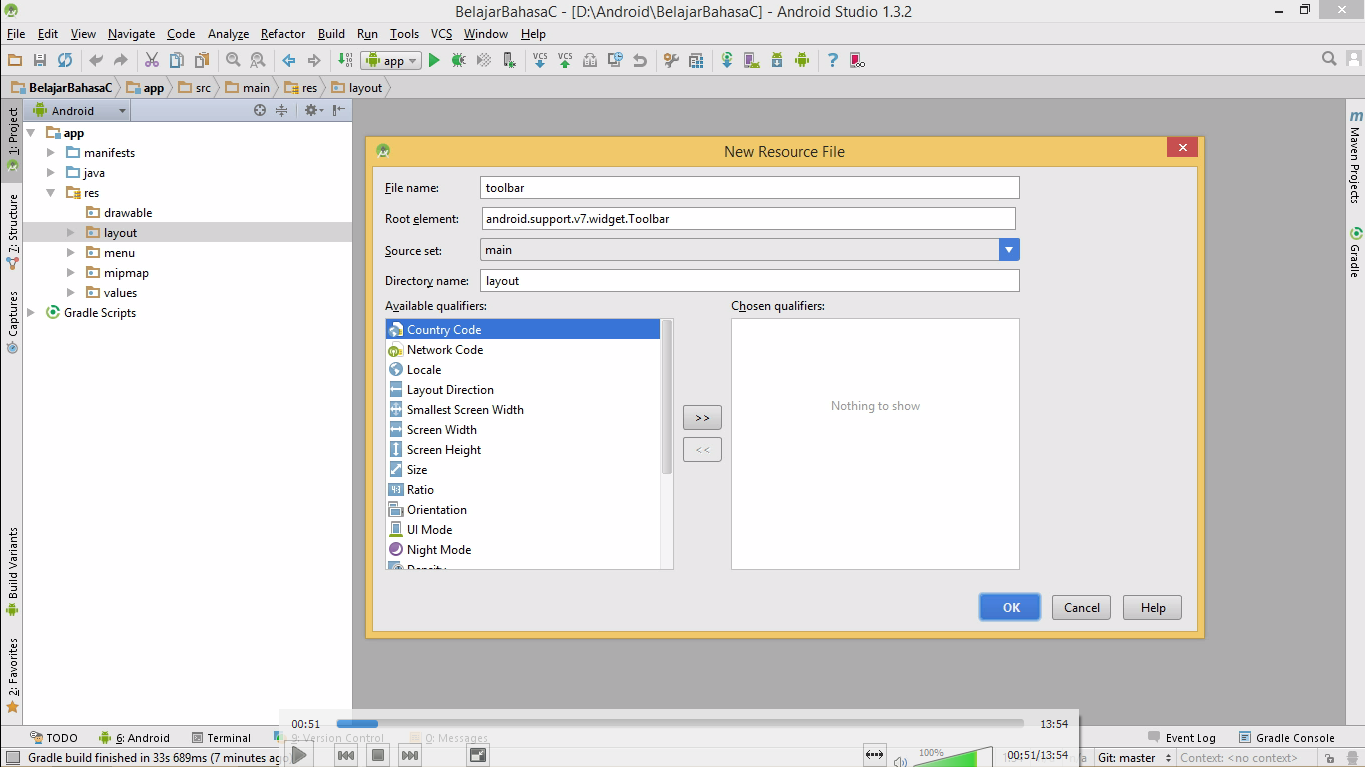Click the Undo arrow in the toolbar
The height and width of the screenshot is (767, 1365).
(639, 60)
